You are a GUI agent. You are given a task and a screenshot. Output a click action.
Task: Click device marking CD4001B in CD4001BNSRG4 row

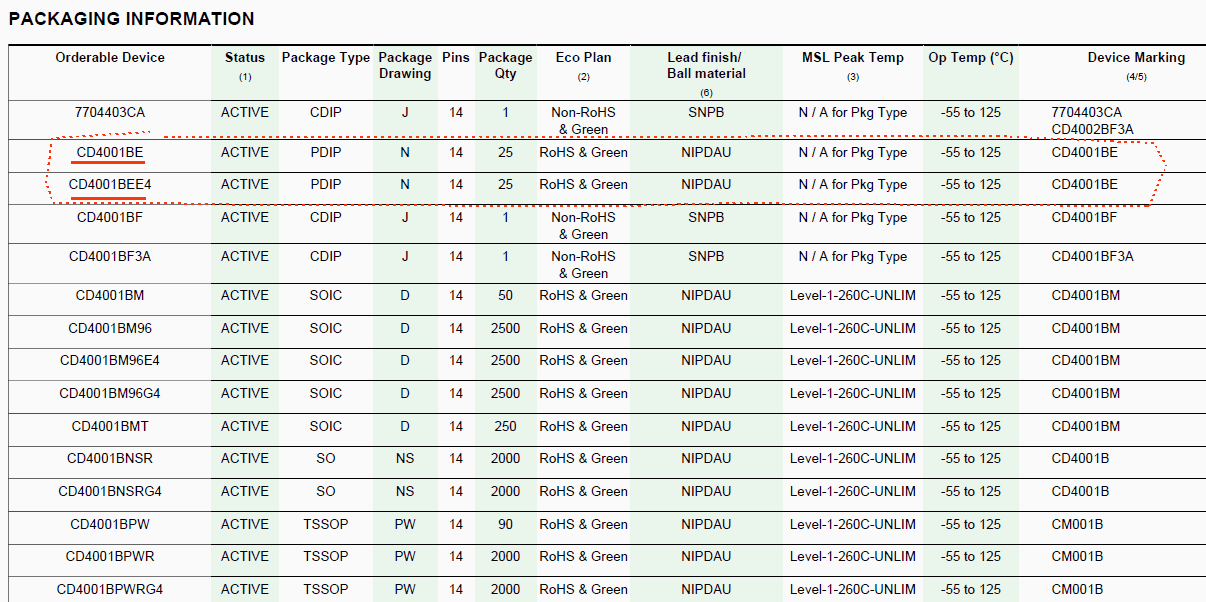[x=1081, y=492]
